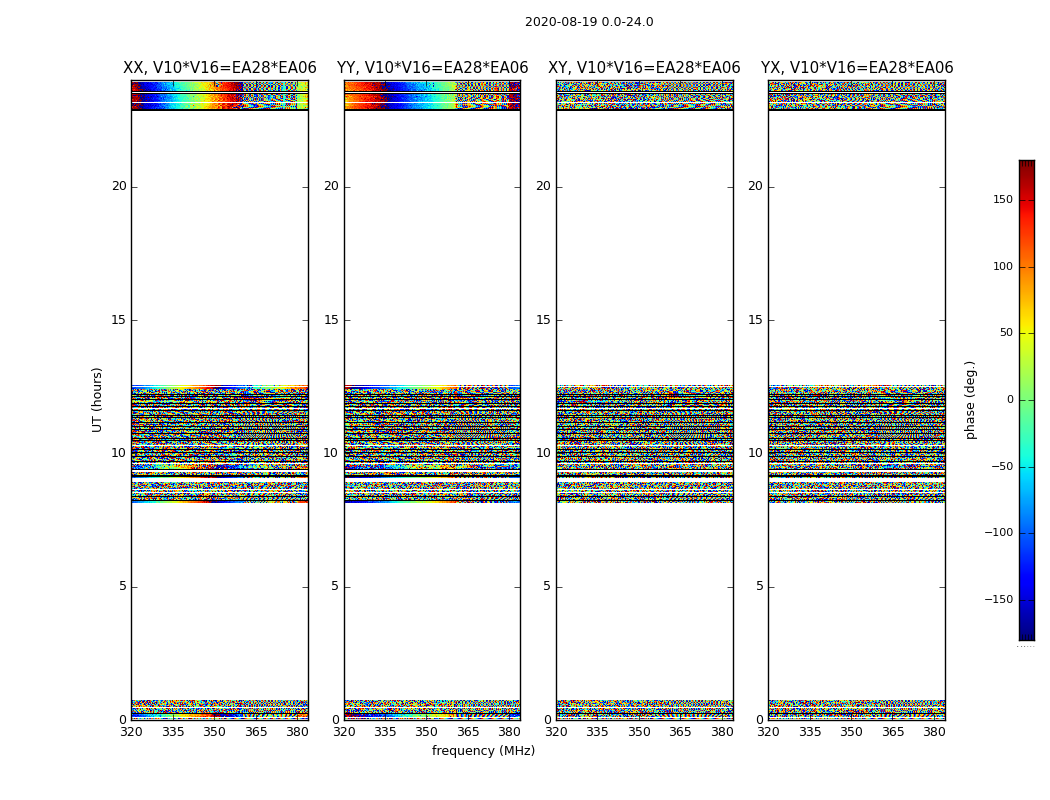Select the −100 tick on the colorbar

[998, 532]
